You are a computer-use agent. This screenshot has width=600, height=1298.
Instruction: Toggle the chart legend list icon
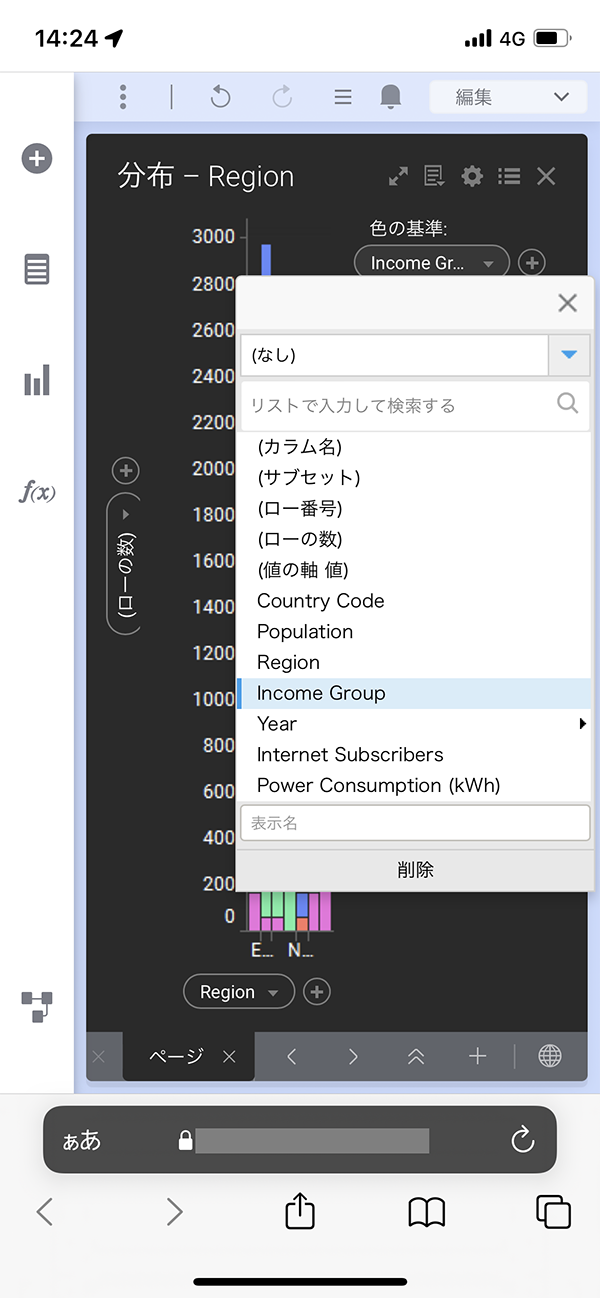coord(509,177)
